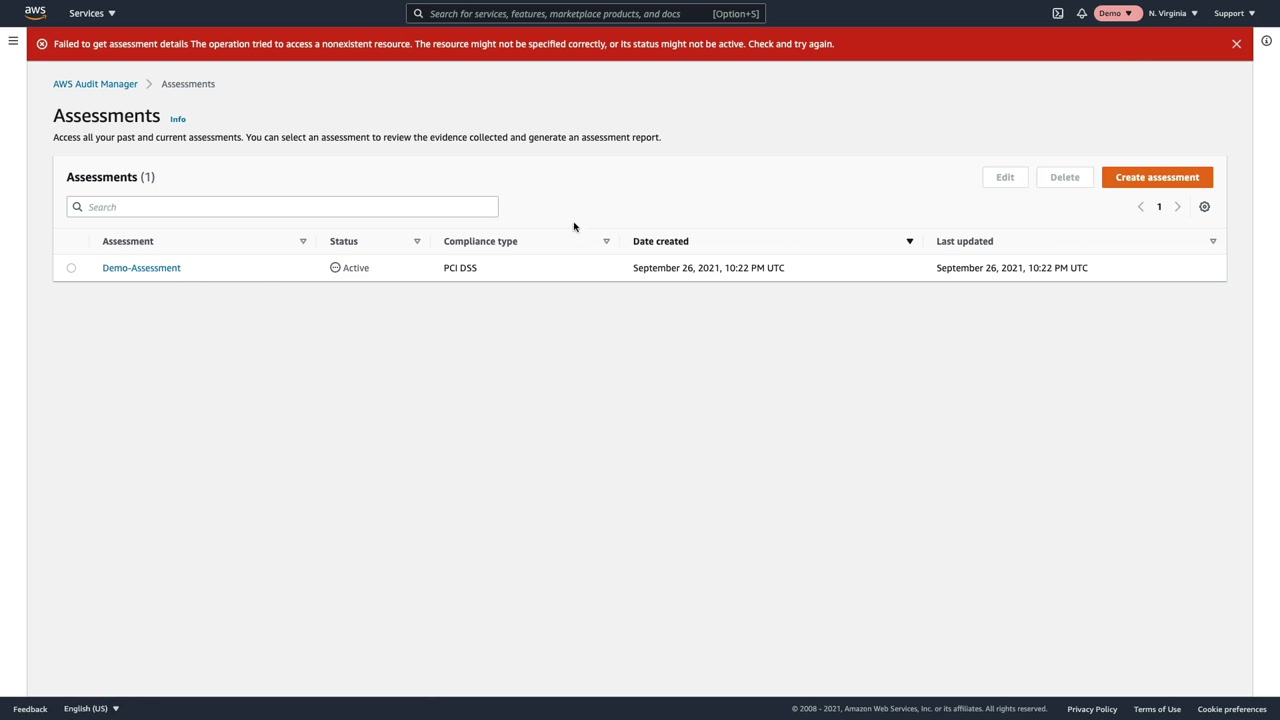The width and height of the screenshot is (1280, 720).
Task: Expand the Services dropdown
Action: point(92,13)
